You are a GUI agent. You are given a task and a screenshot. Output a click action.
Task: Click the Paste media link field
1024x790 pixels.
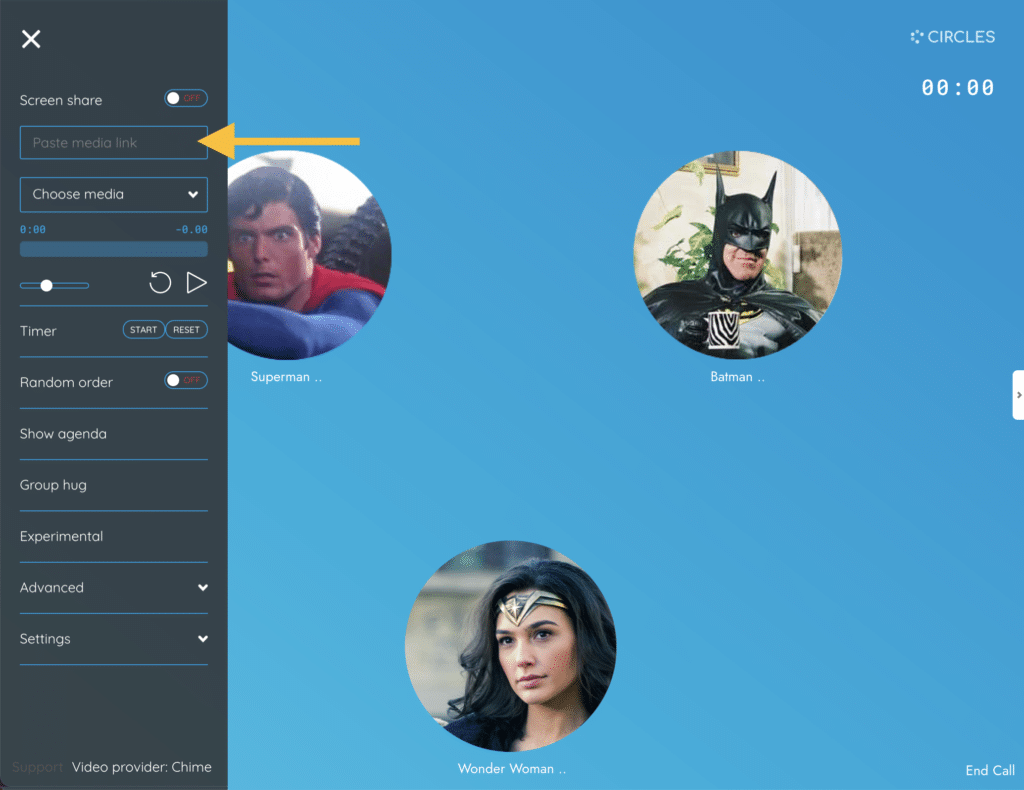click(x=114, y=142)
